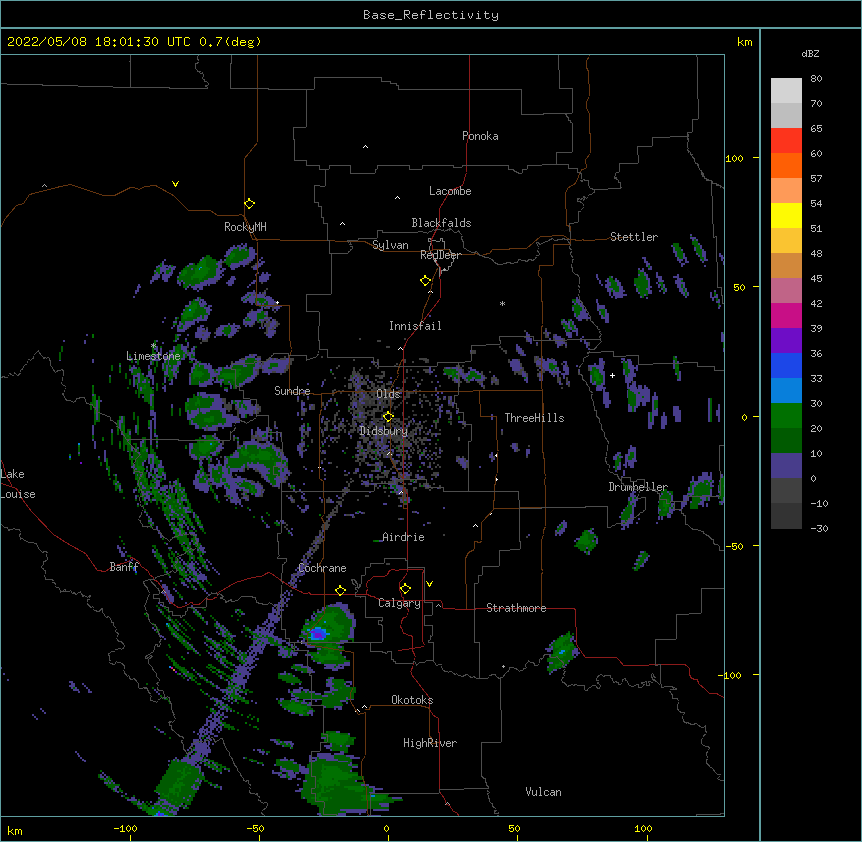The height and width of the screenshot is (842, 862).
Task: Click the Calgary city label
Action: click(x=399, y=603)
